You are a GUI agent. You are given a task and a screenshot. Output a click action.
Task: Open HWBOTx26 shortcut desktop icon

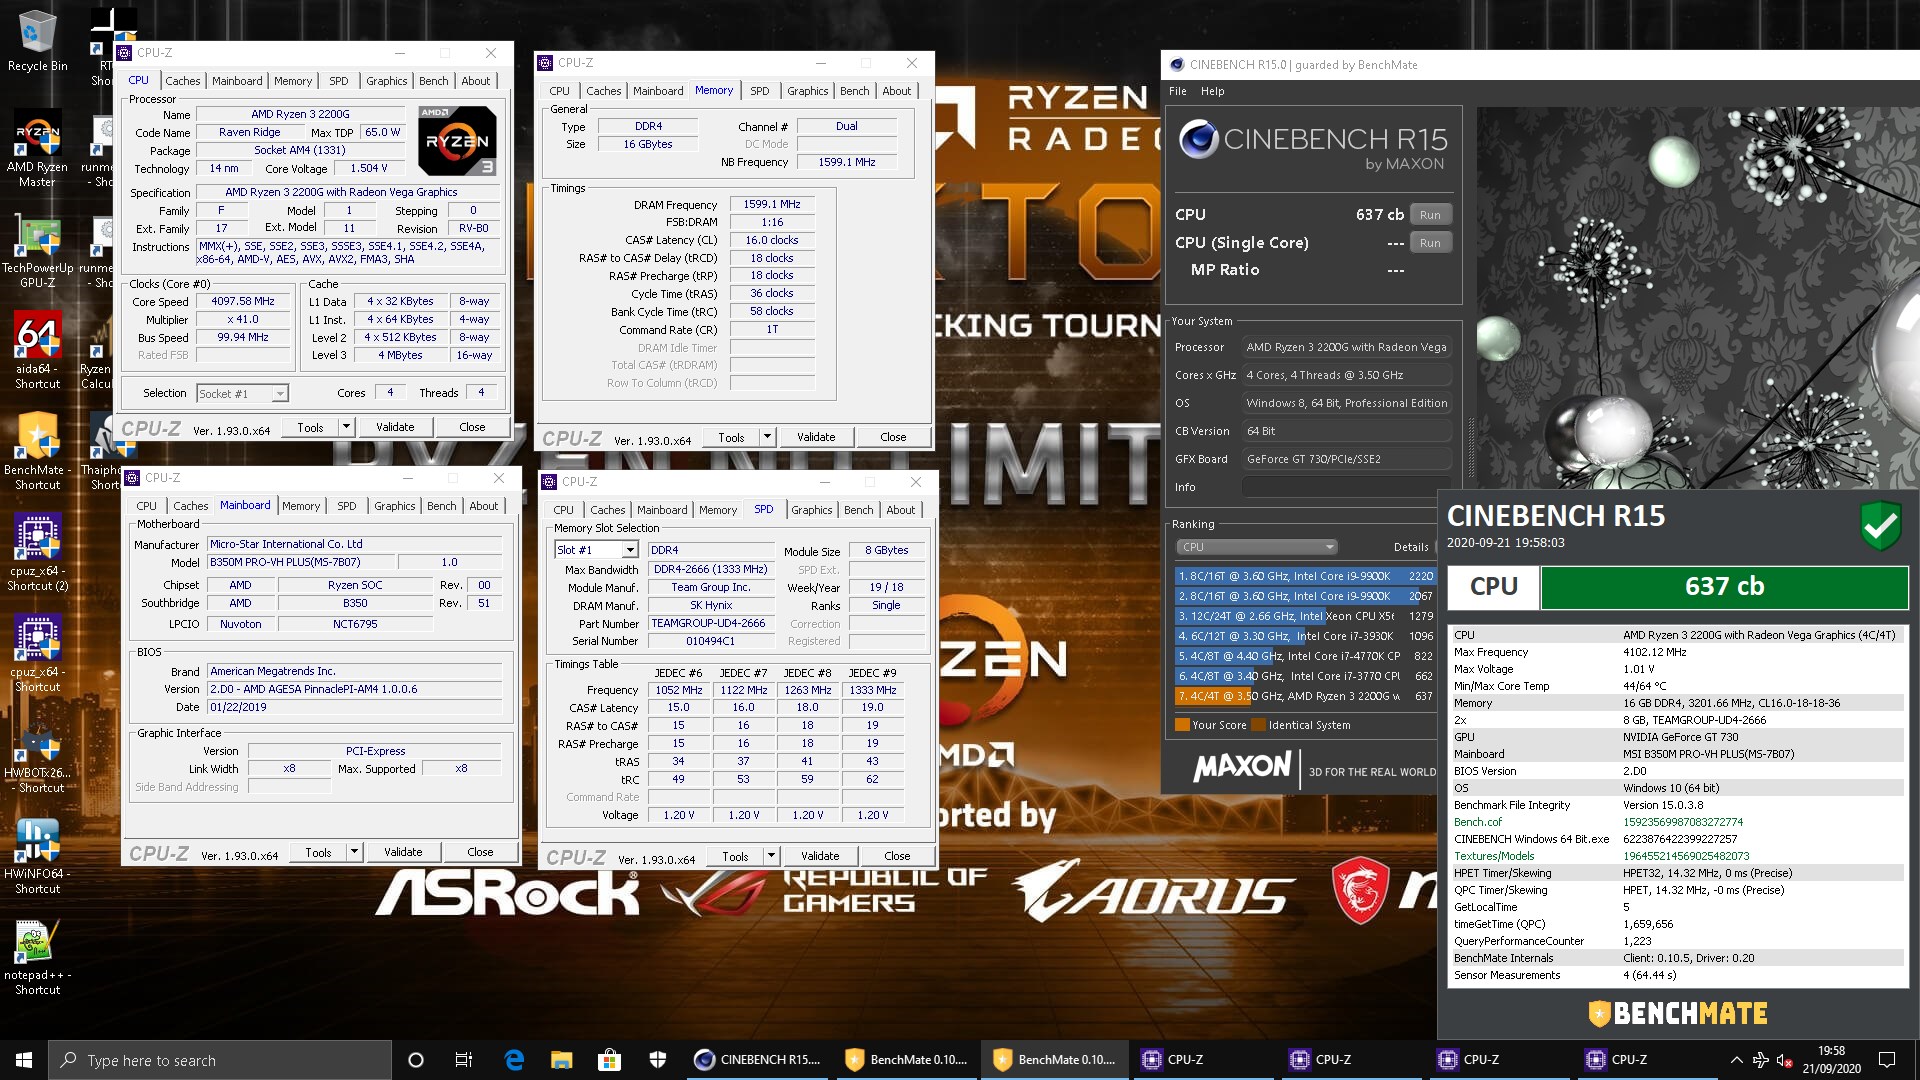[37, 757]
